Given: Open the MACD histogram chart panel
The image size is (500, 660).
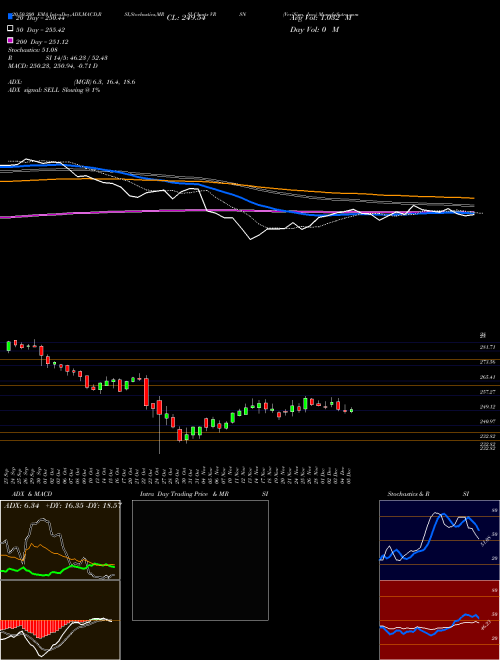Looking at the screenshot, I should tap(60, 620).
